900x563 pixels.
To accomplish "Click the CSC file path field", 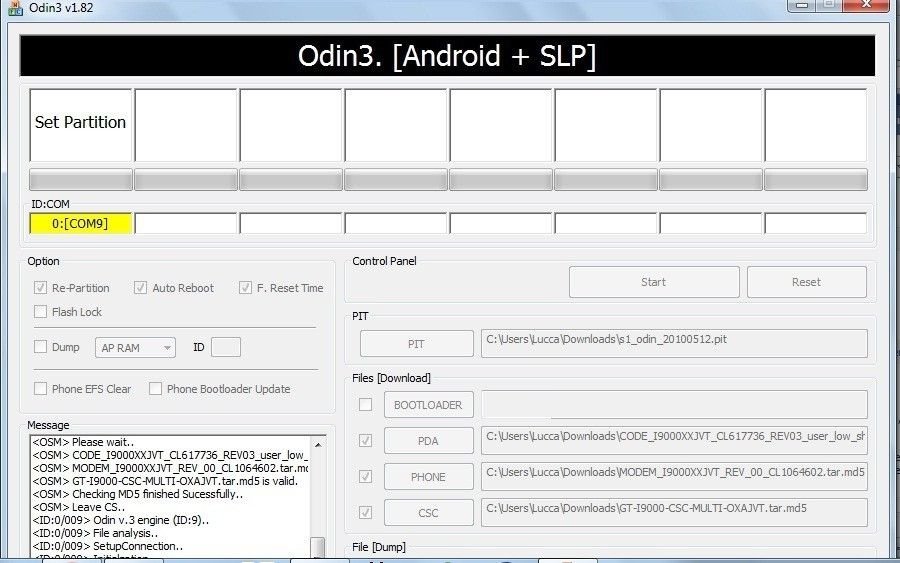I will point(674,512).
